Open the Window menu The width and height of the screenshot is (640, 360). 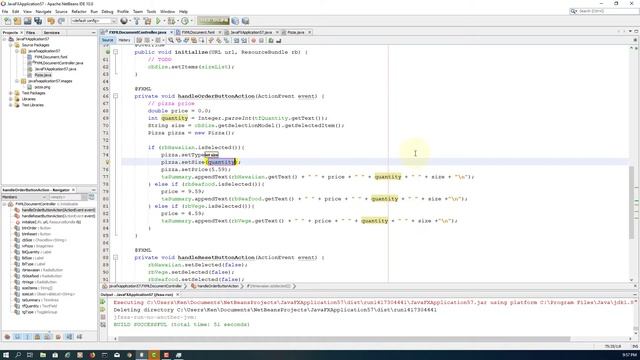point(167,11)
